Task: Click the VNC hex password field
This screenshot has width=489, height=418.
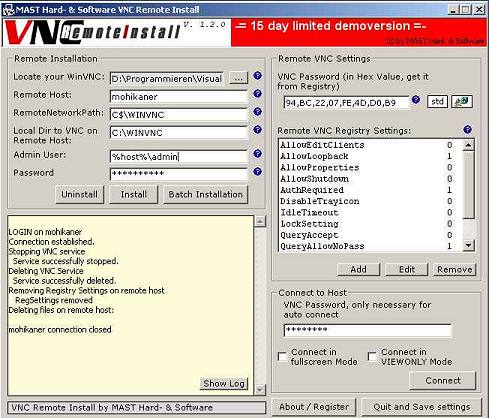Action: pos(347,103)
